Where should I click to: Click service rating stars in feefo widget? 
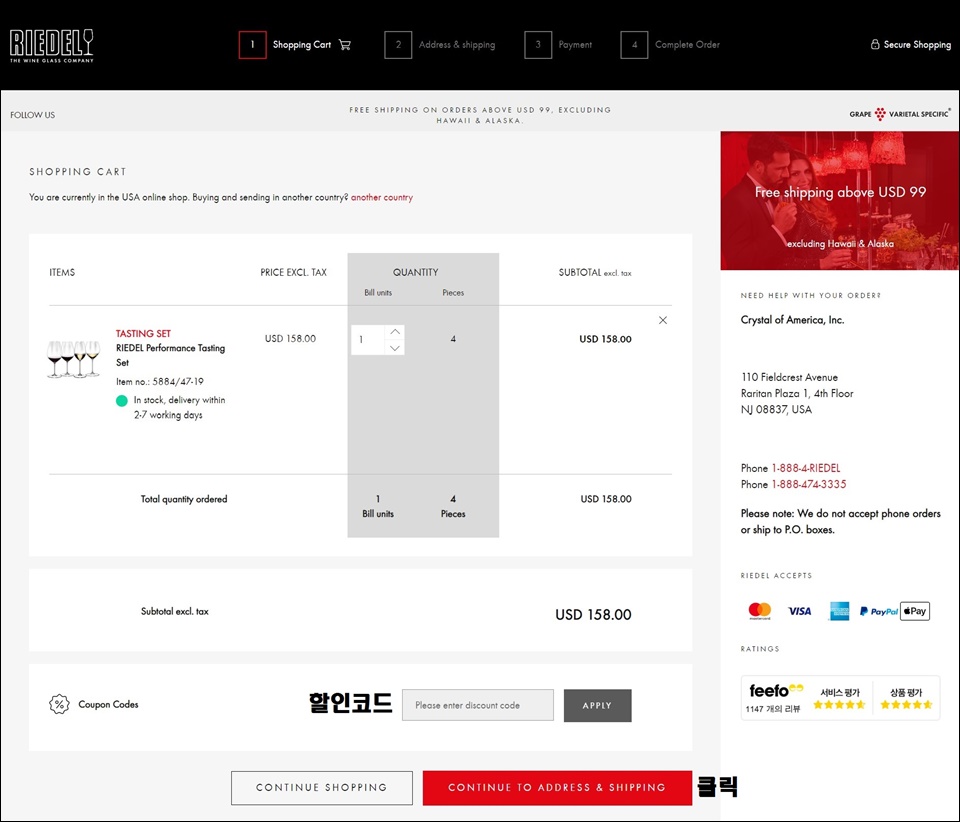(839, 705)
